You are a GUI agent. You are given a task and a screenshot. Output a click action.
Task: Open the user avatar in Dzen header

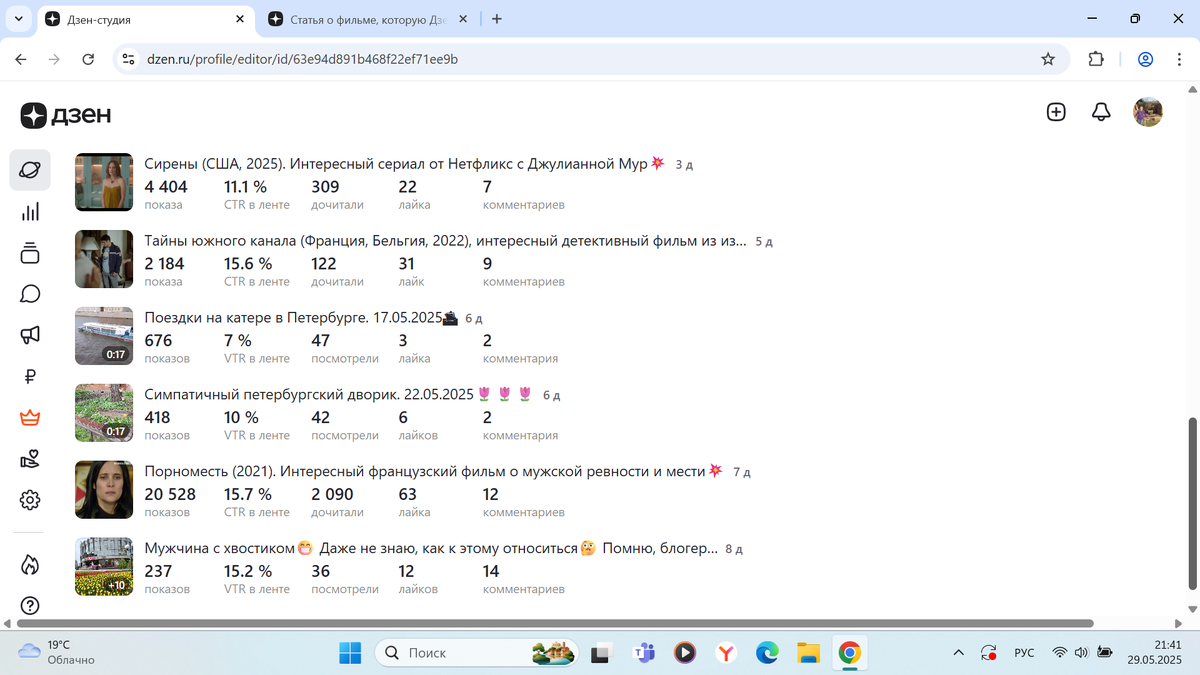tap(1148, 112)
